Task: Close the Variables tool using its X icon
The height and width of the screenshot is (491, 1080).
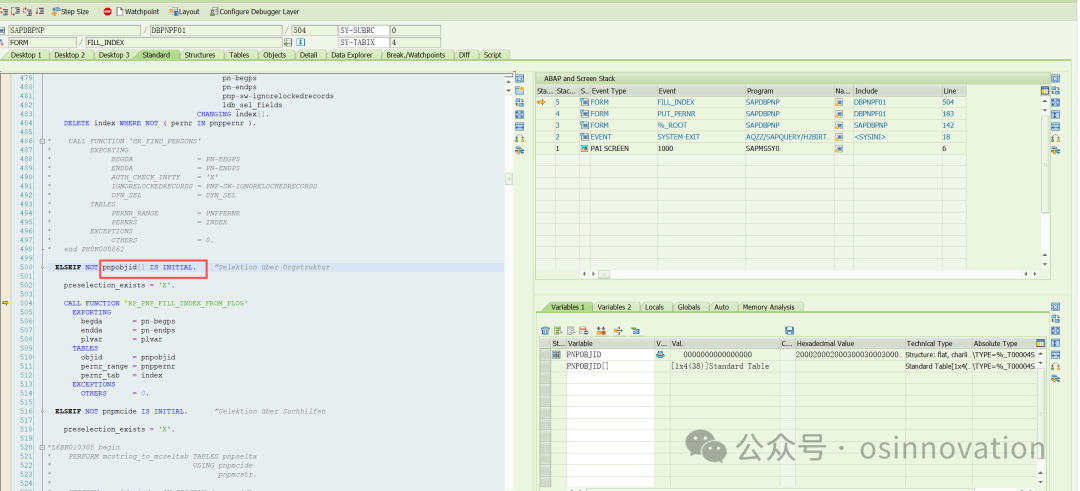Action: click(x=1055, y=306)
